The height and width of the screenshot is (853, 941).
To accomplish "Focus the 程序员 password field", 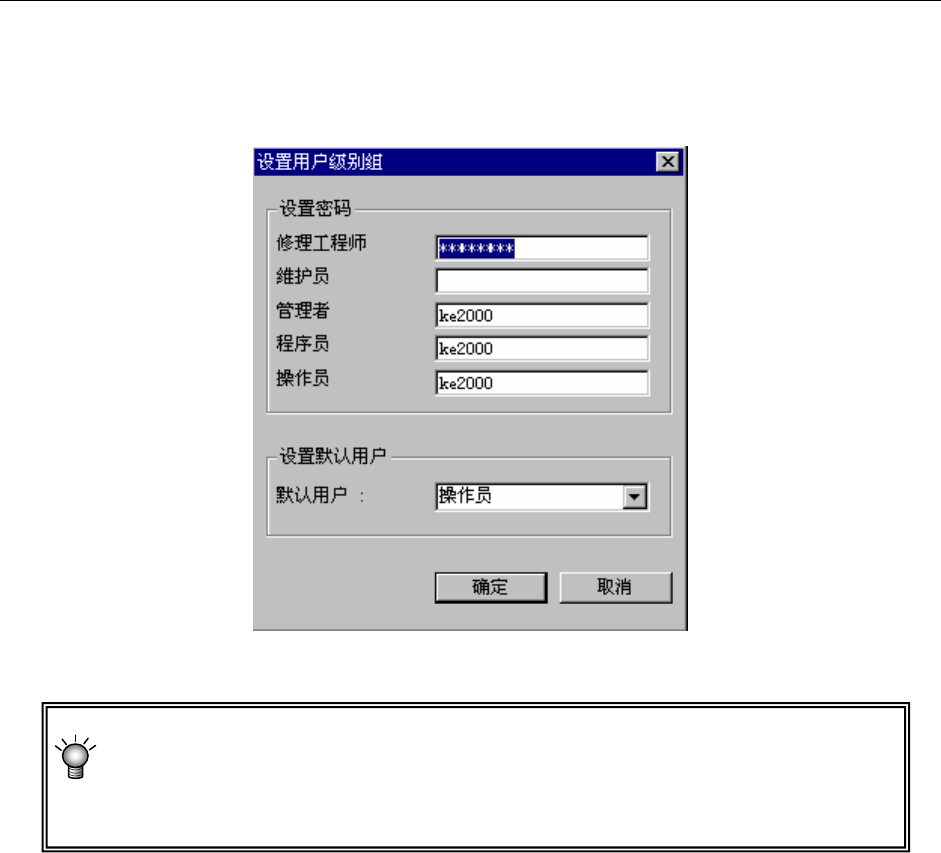I will 542,349.
